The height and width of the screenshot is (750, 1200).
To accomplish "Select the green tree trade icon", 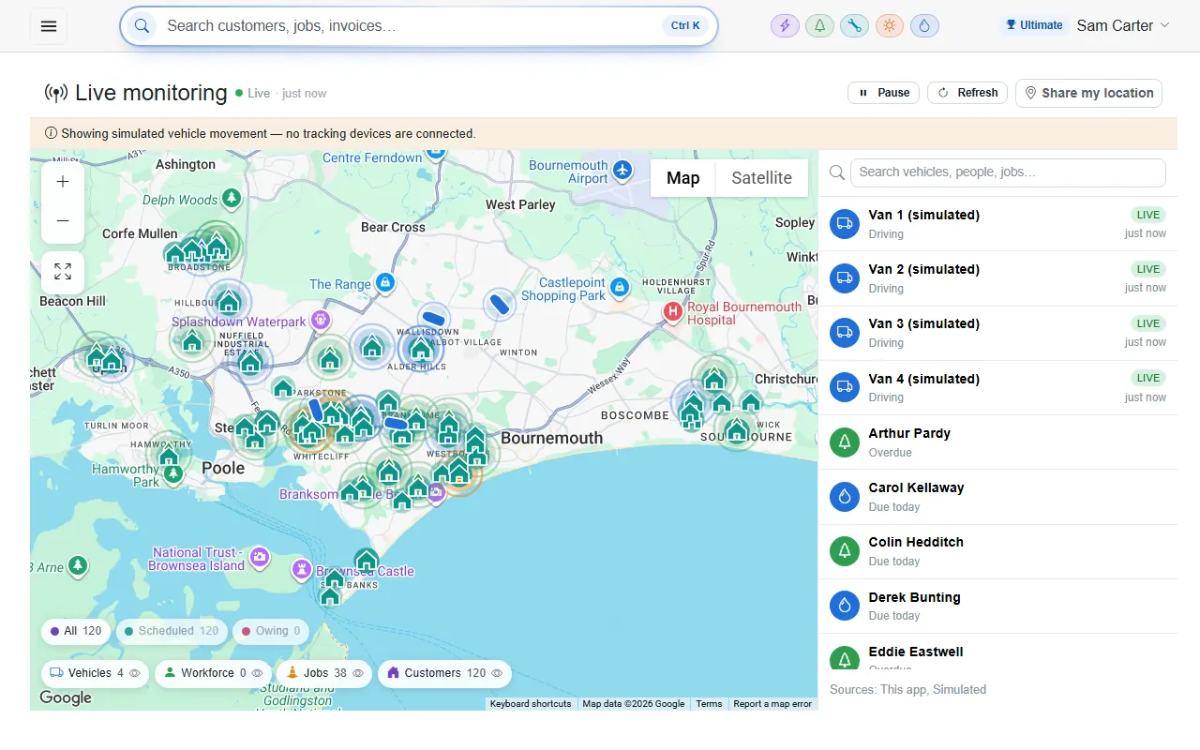I will 820,26.
